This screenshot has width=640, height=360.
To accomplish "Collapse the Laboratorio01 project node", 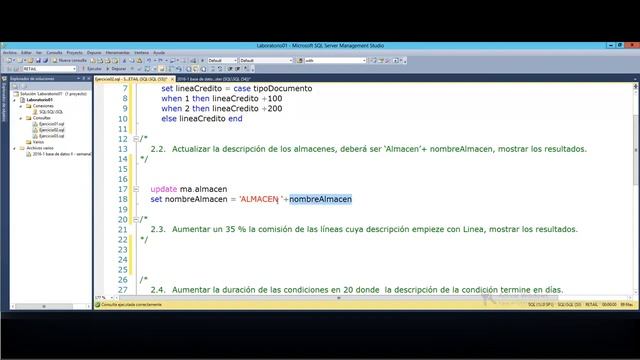I will click(x=15, y=100).
